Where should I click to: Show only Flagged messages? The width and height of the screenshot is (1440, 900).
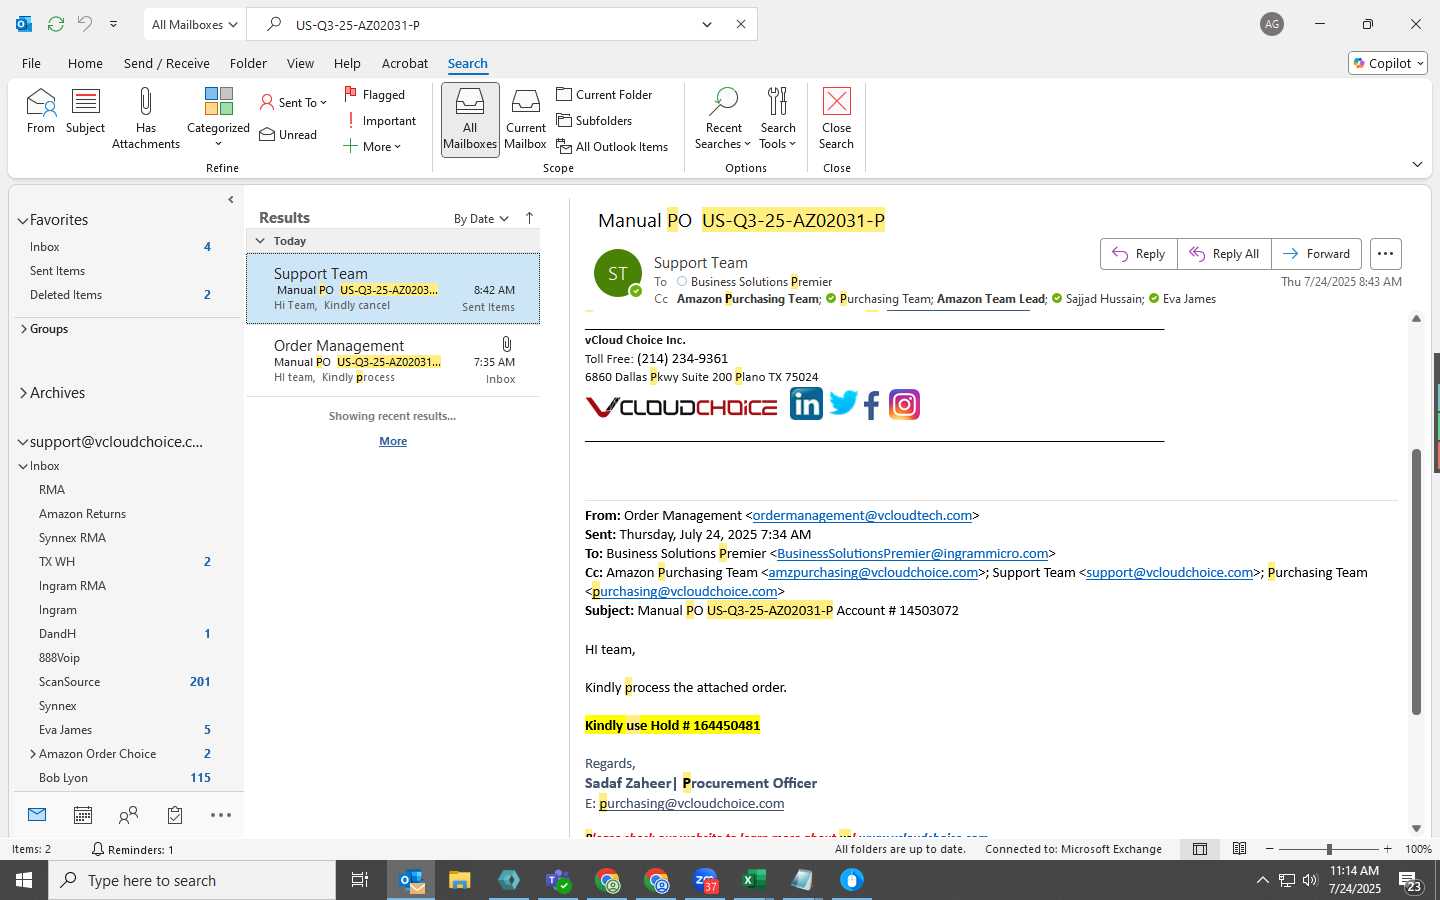tap(375, 94)
